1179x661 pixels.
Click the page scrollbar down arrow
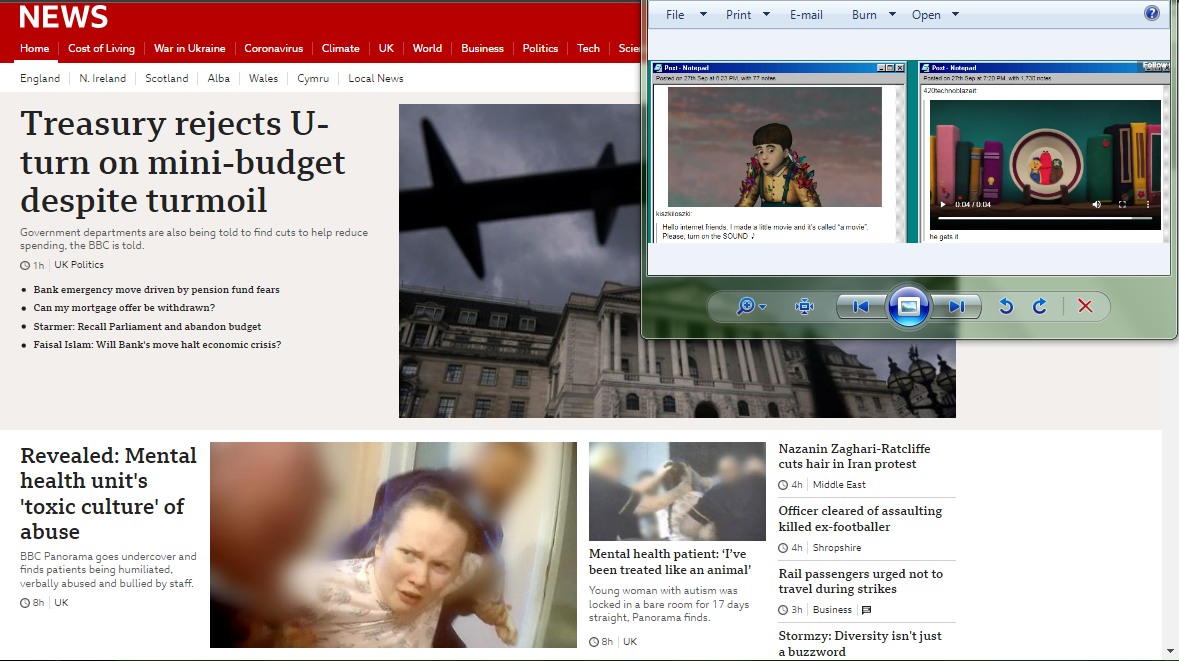pyautogui.click(x=1170, y=651)
